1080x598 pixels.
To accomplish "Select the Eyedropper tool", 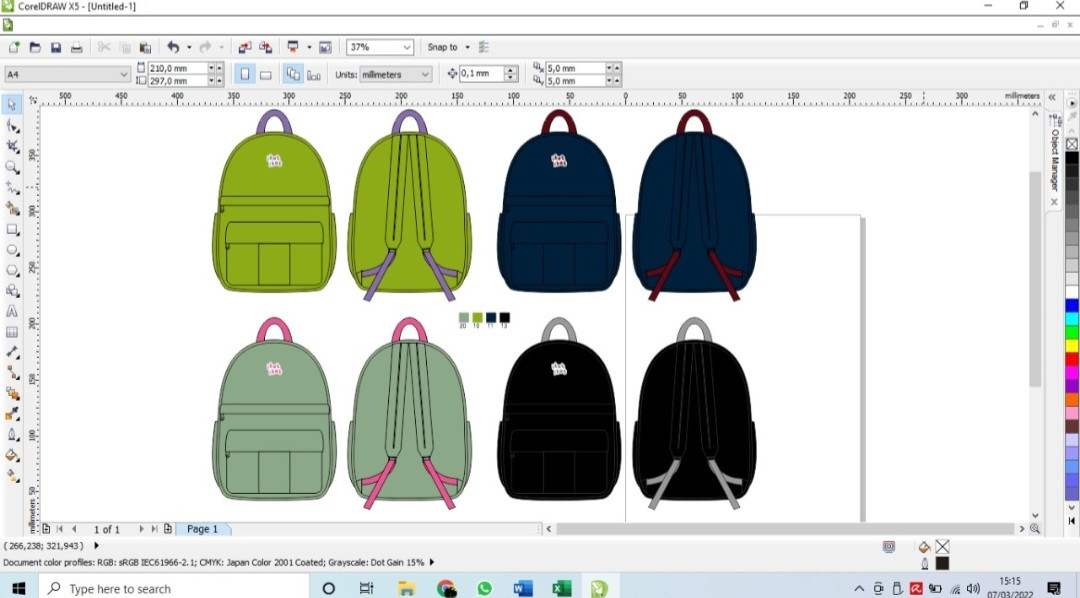I will tap(12, 414).
